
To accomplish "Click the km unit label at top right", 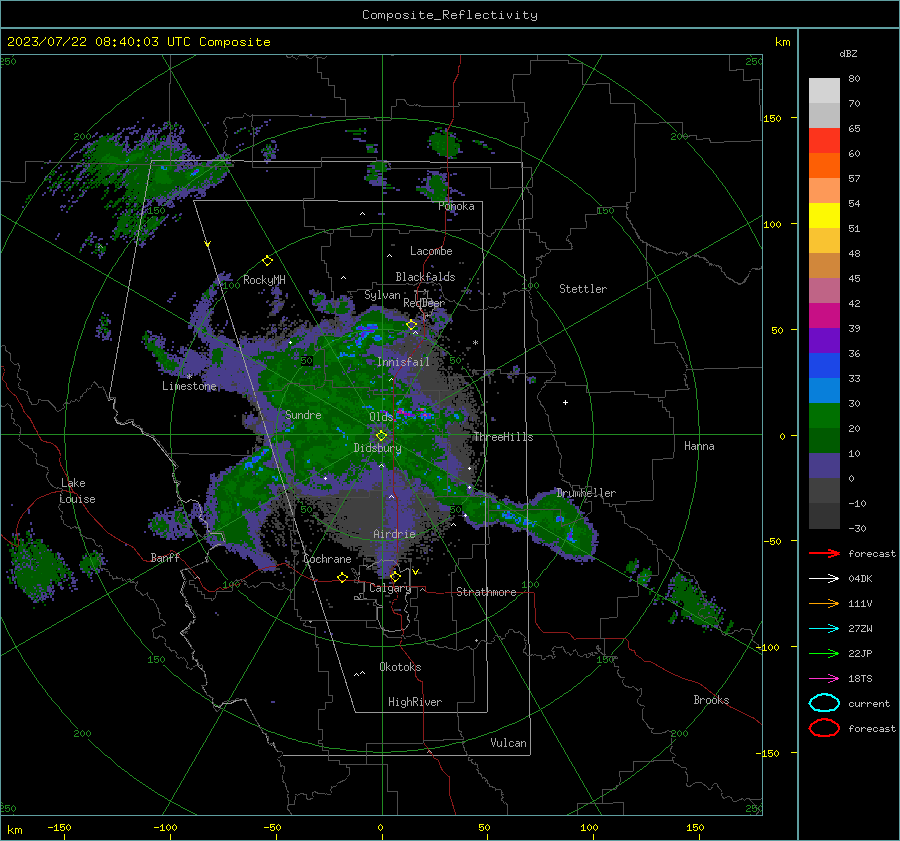I will 783,42.
